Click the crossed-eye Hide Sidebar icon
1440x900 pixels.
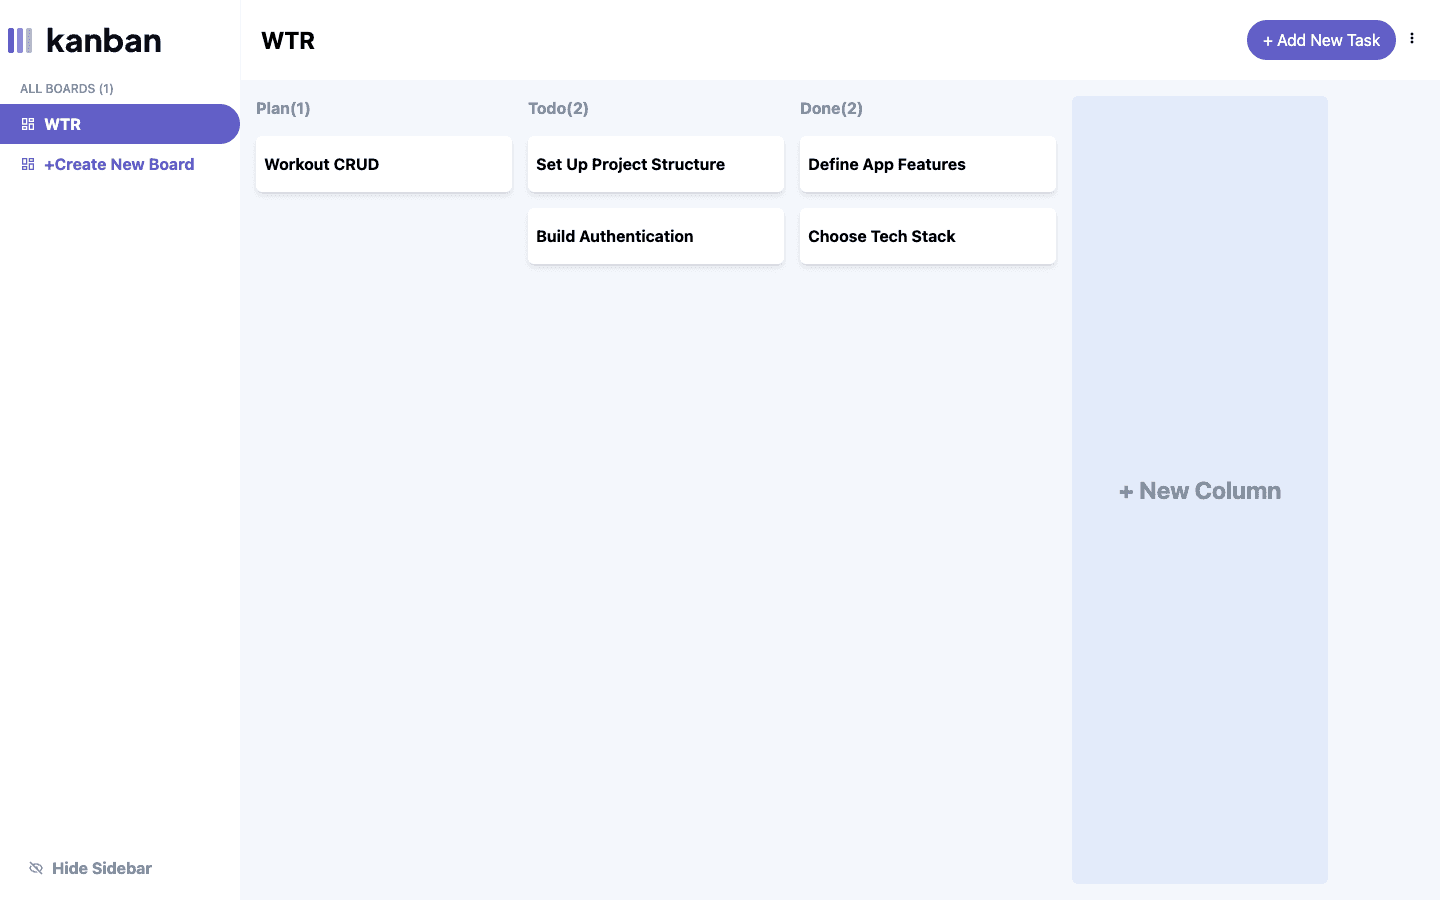[x=36, y=868]
